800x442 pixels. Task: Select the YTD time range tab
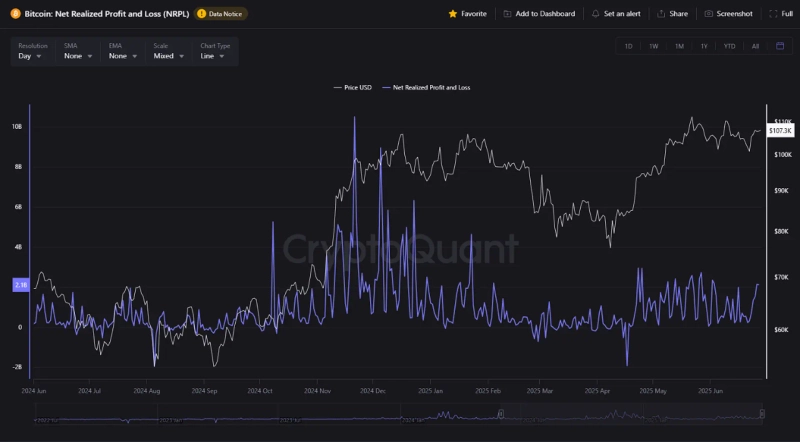730,46
